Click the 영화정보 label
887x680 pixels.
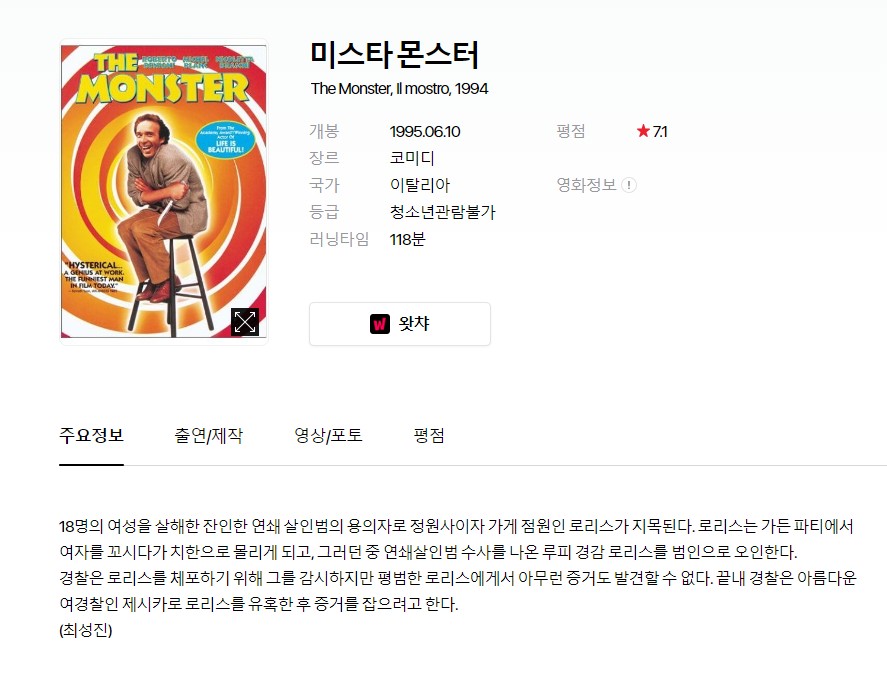pos(586,185)
